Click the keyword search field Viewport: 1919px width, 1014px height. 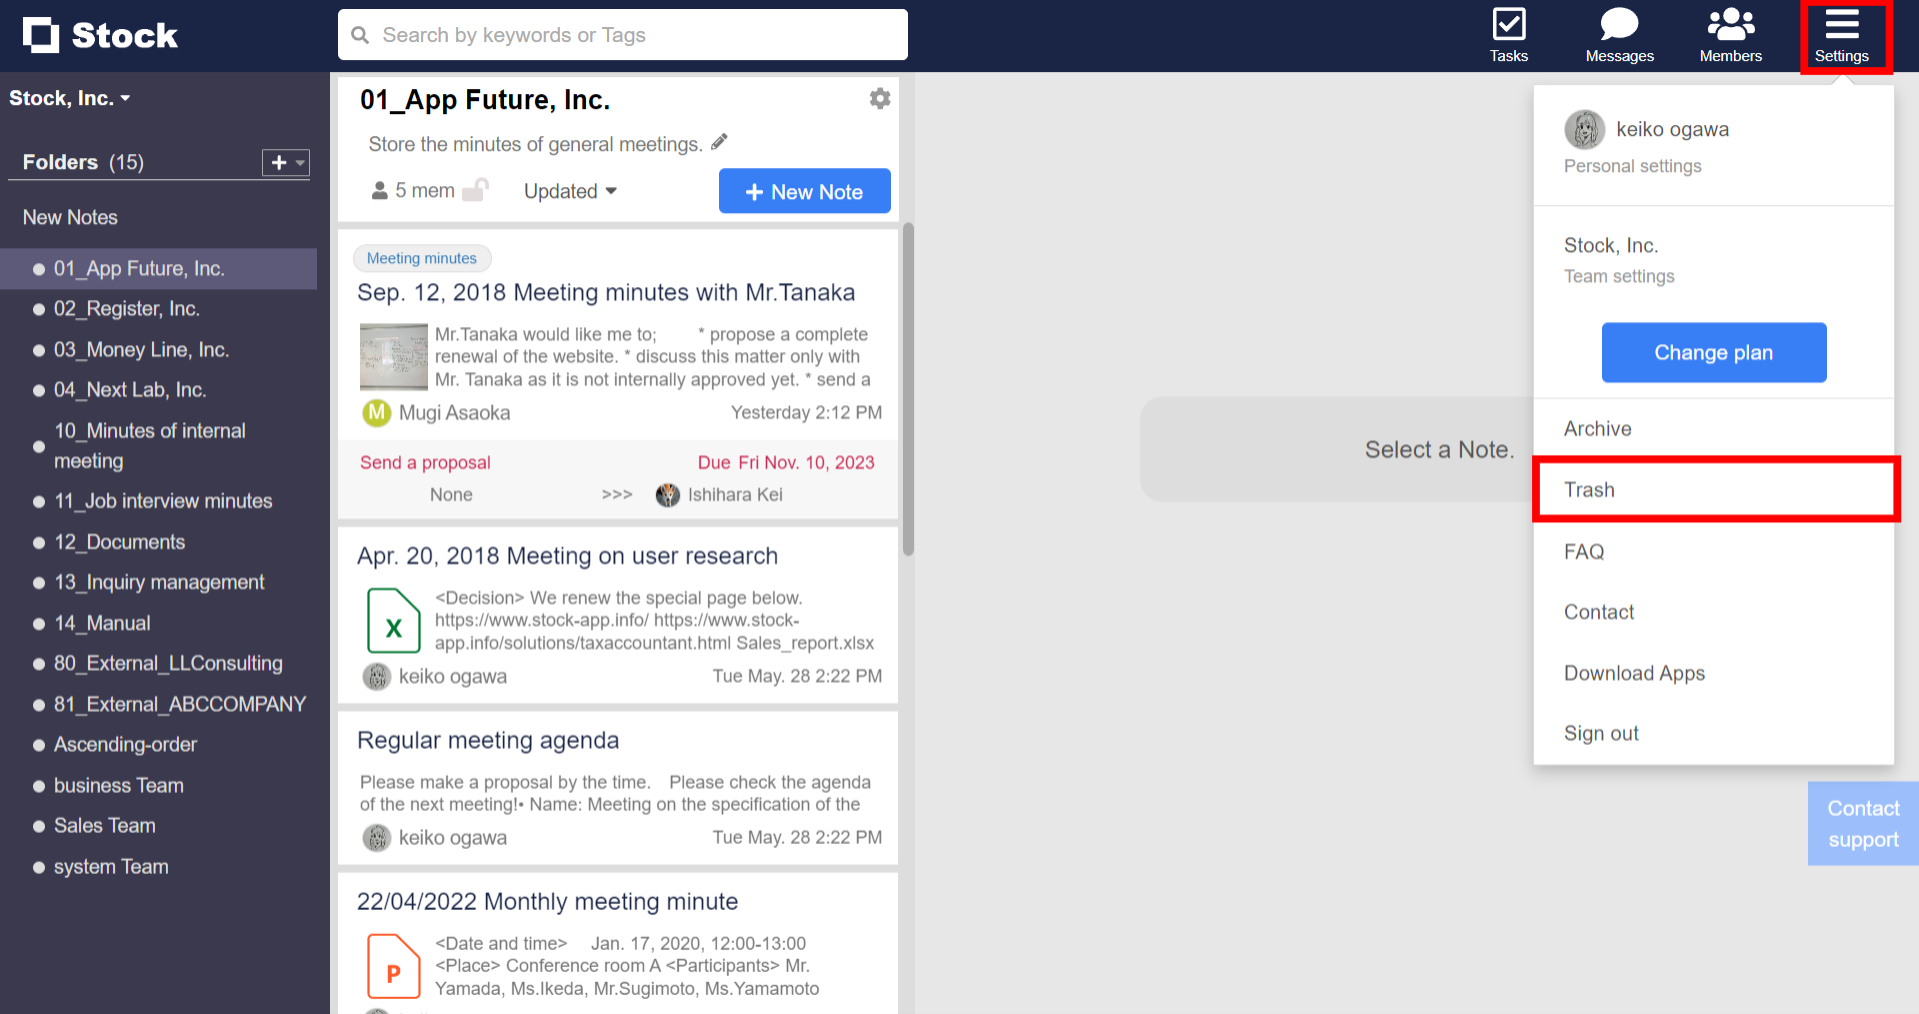click(622, 34)
